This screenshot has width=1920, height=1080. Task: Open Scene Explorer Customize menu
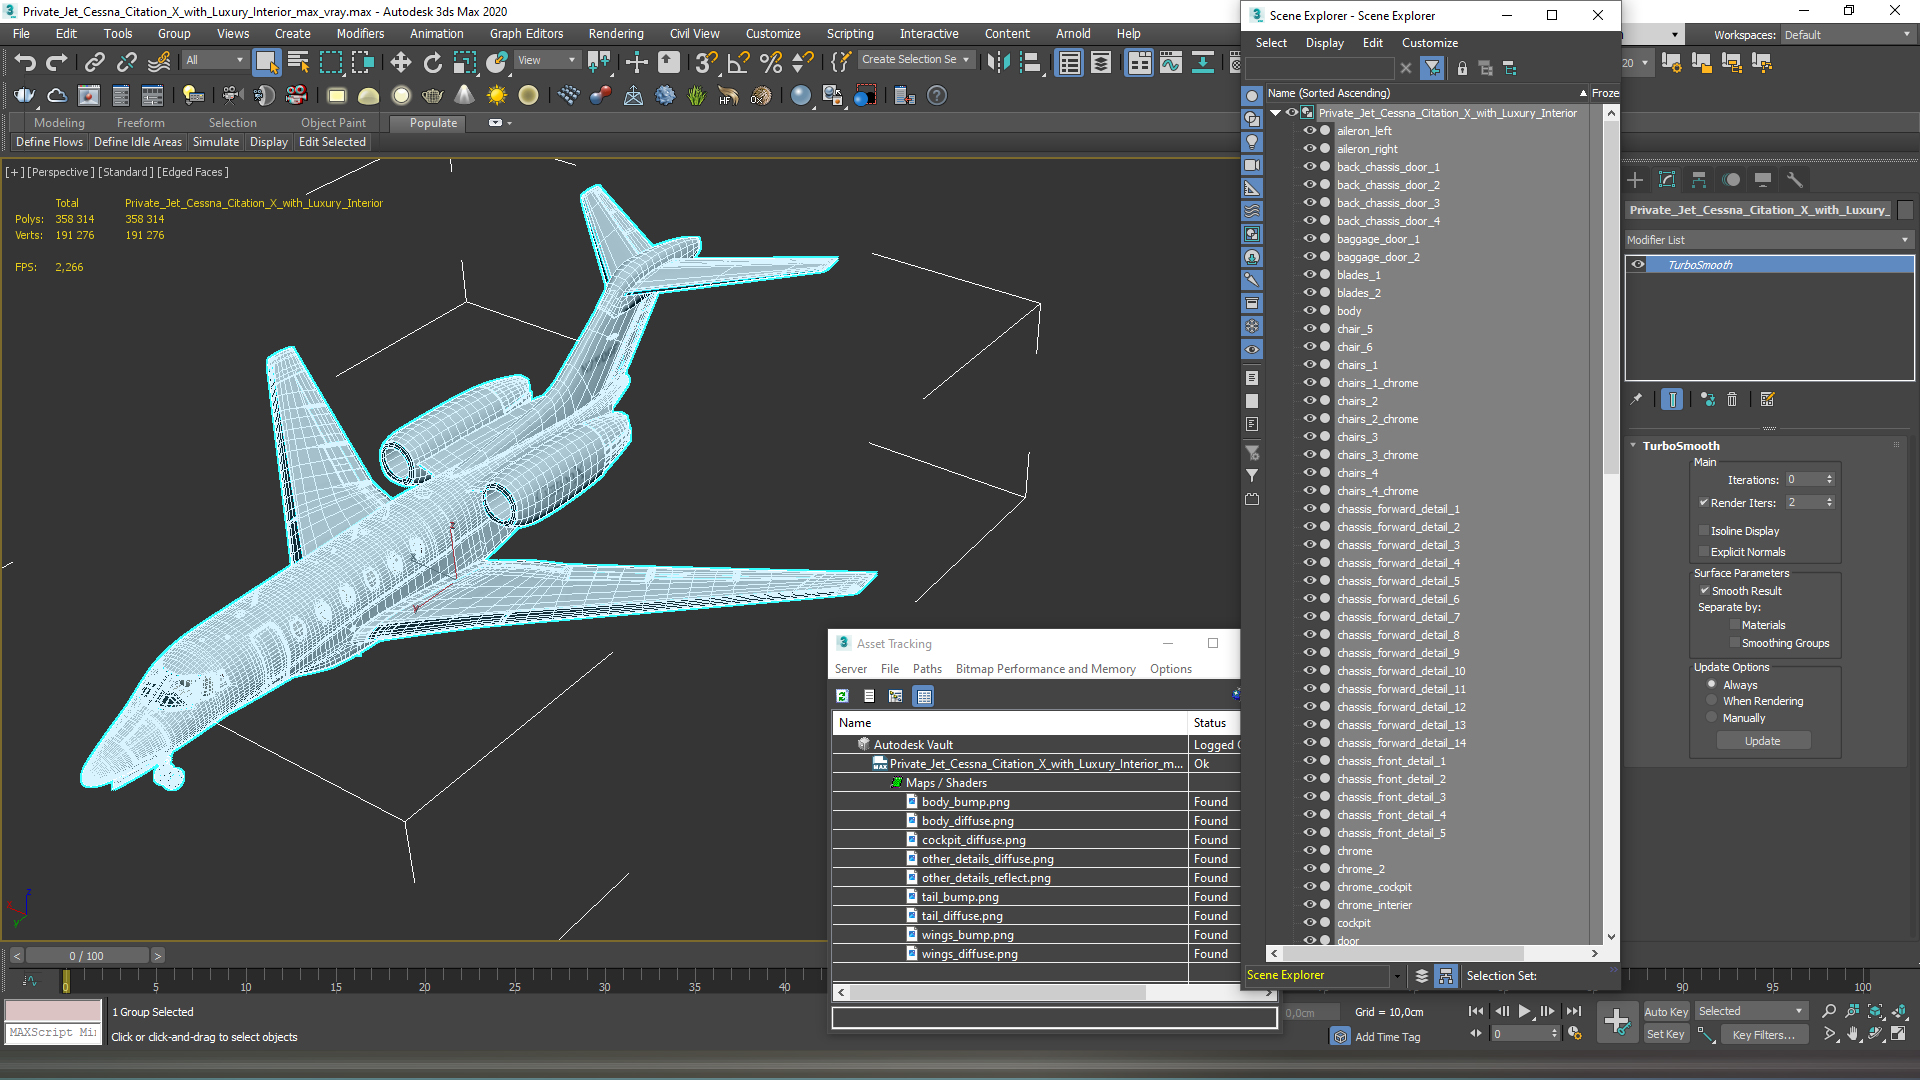(x=1429, y=43)
